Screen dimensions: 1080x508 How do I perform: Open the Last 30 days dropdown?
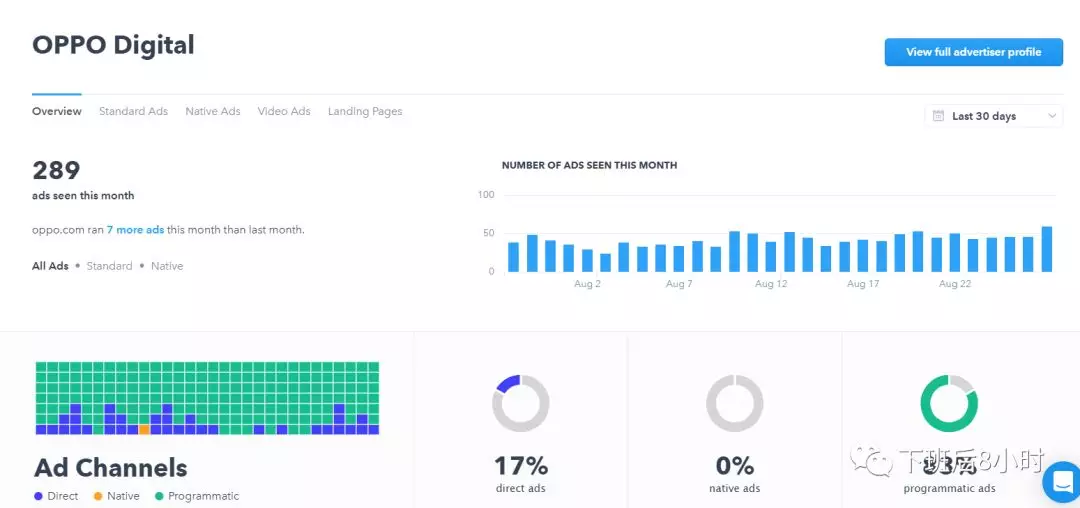point(993,116)
